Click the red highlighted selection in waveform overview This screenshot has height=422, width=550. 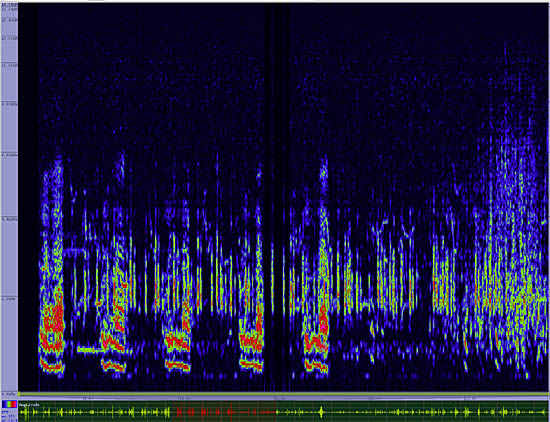224,411
